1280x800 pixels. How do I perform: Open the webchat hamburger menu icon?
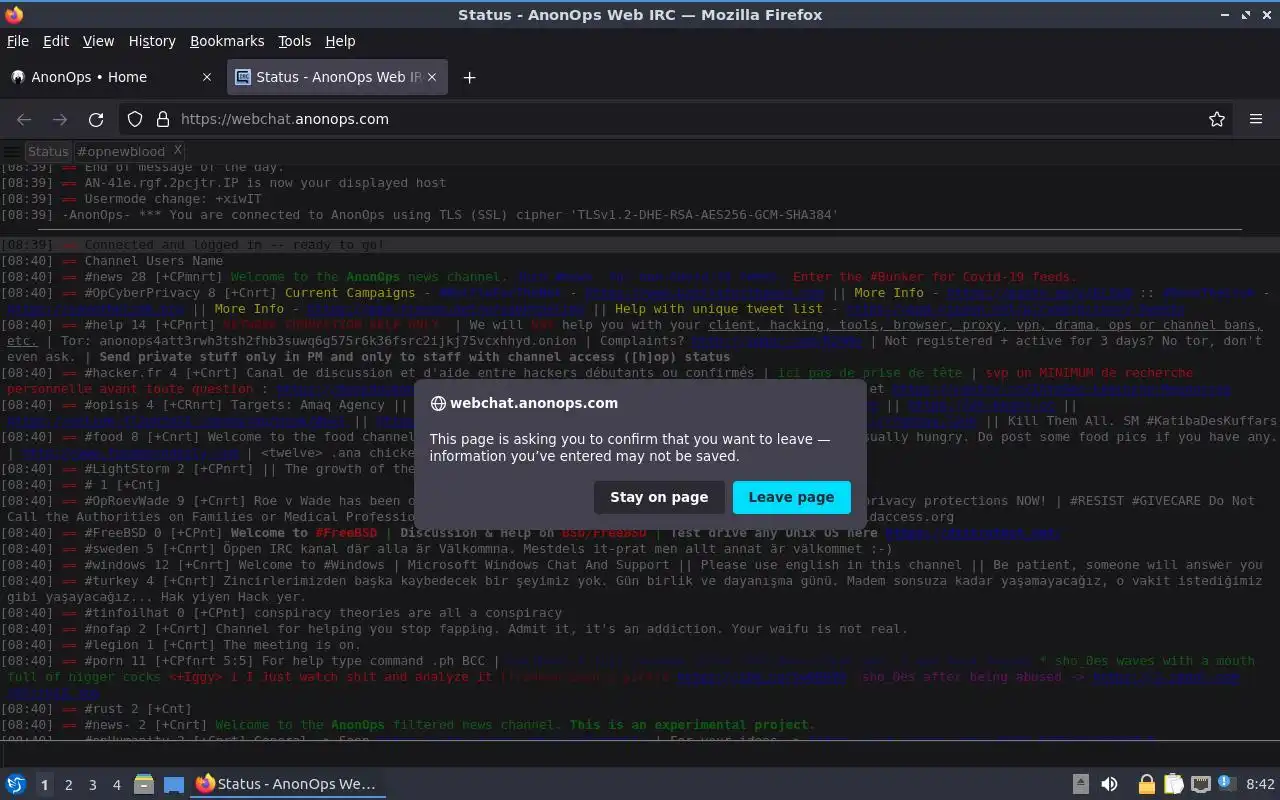tap(12, 152)
